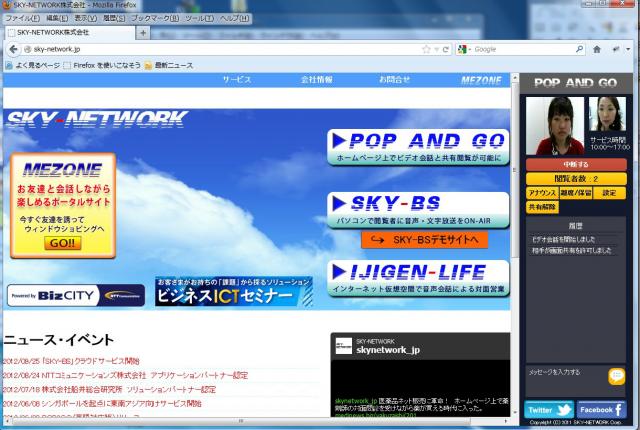Screen dimensions: 640x430
Task: Open the ヘルプ(H) menu
Action: tap(234, 18)
